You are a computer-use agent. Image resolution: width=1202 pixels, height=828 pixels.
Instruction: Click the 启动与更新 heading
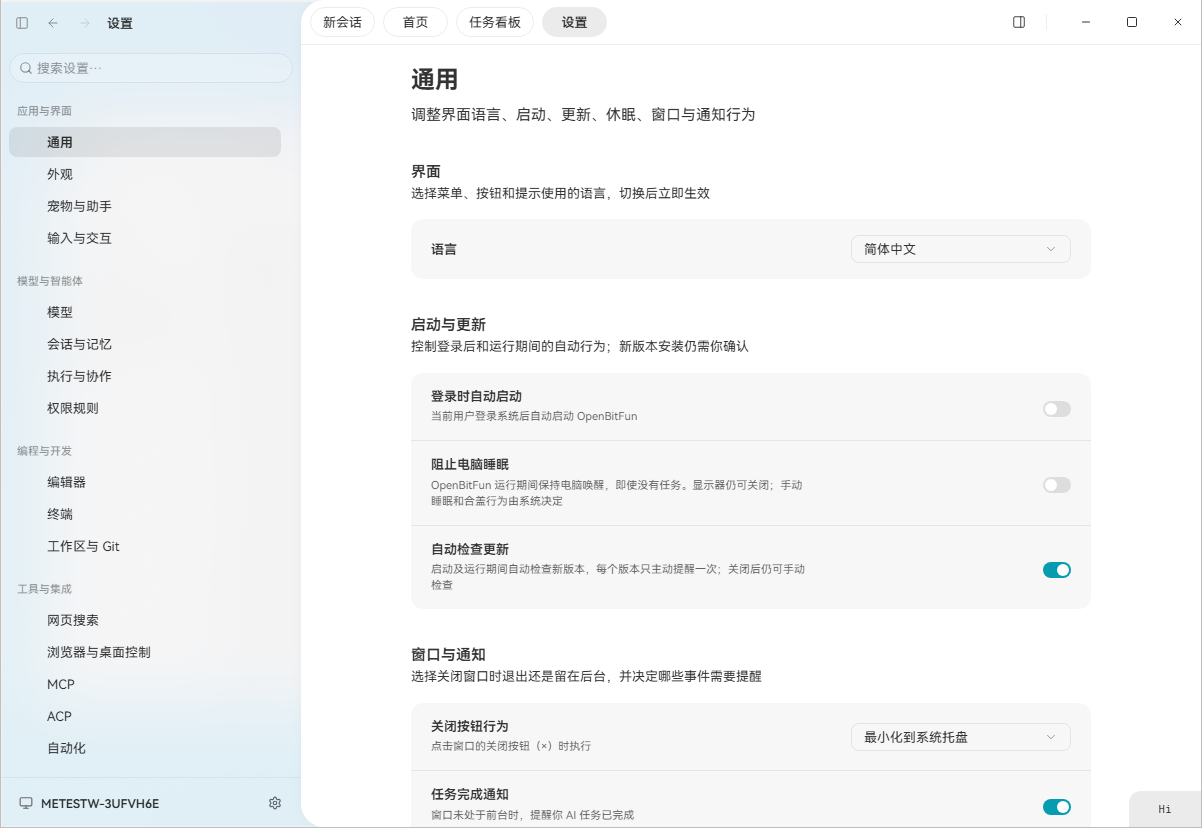click(448, 324)
